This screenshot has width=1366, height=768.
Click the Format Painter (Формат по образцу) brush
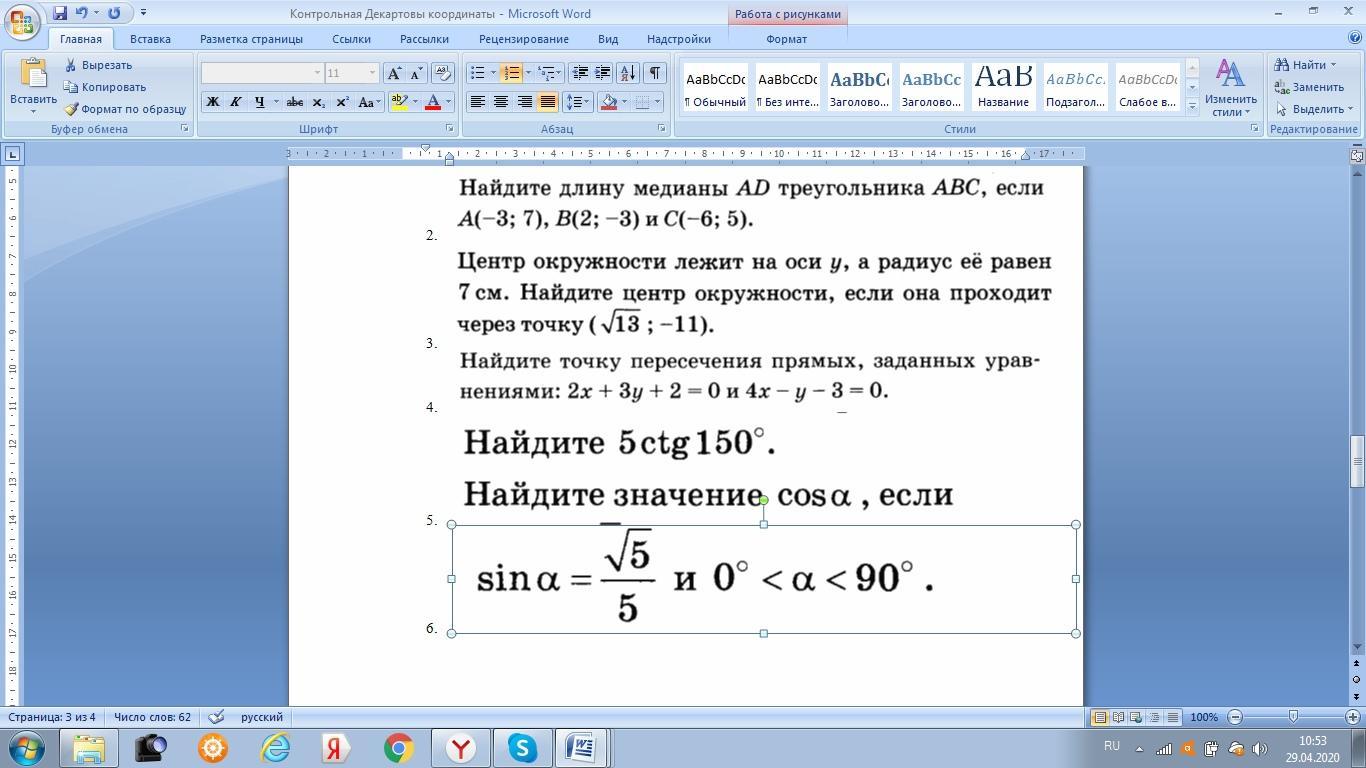click(x=125, y=109)
